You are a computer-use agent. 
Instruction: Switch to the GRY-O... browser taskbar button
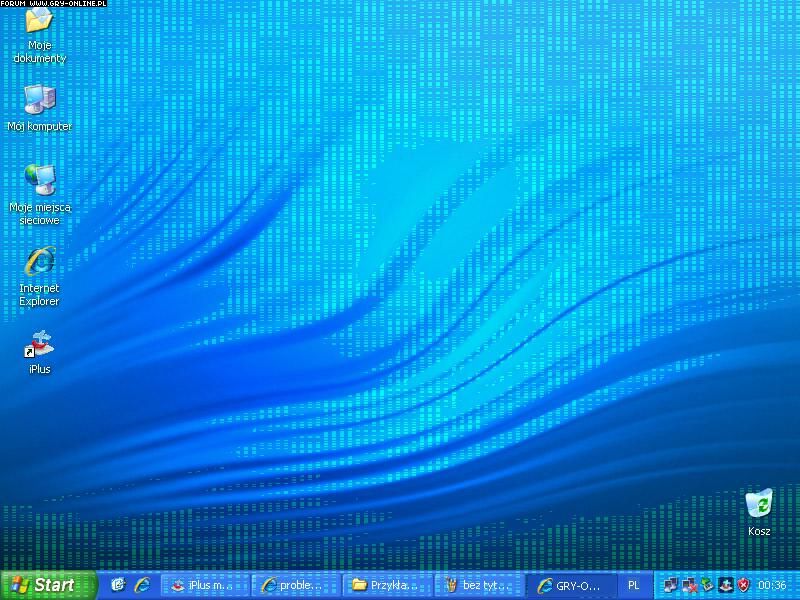click(569, 585)
